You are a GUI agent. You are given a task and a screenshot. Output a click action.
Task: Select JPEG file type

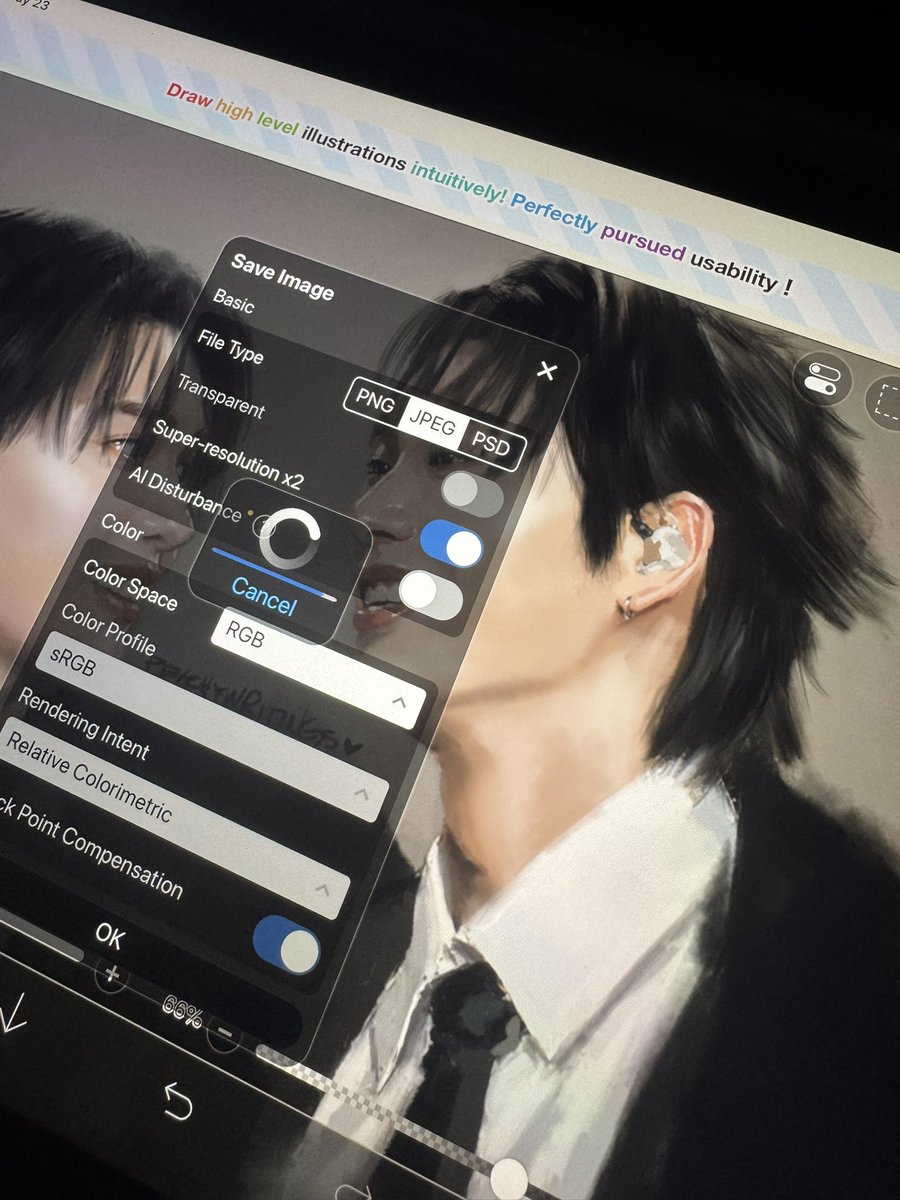tap(432, 426)
